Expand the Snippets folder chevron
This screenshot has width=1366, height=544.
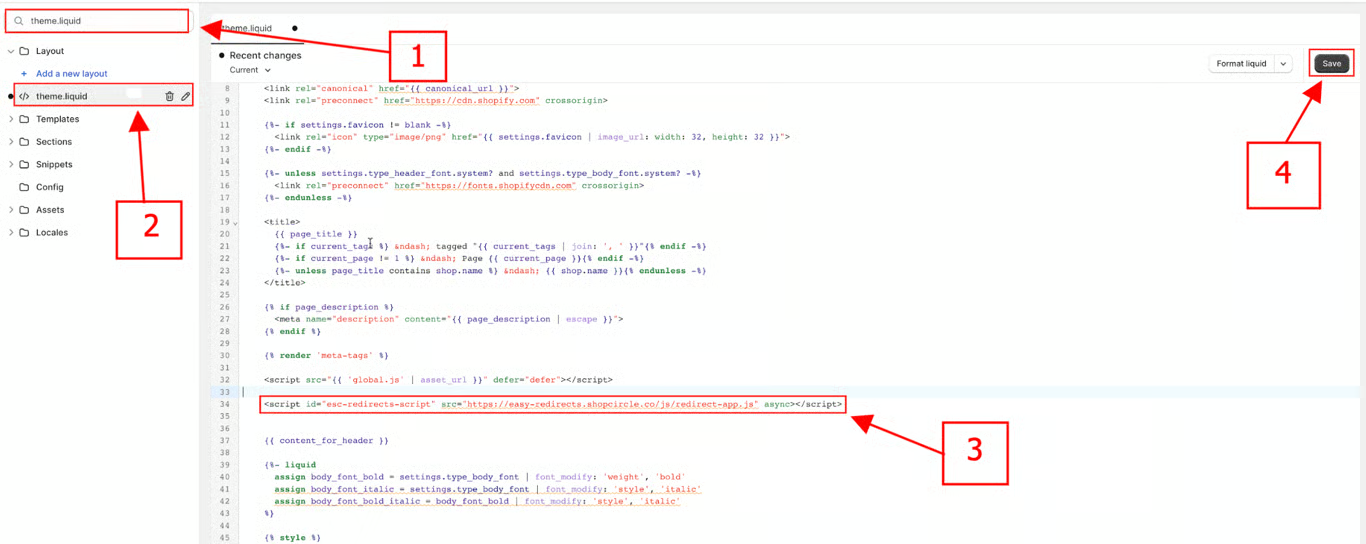(11, 164)
